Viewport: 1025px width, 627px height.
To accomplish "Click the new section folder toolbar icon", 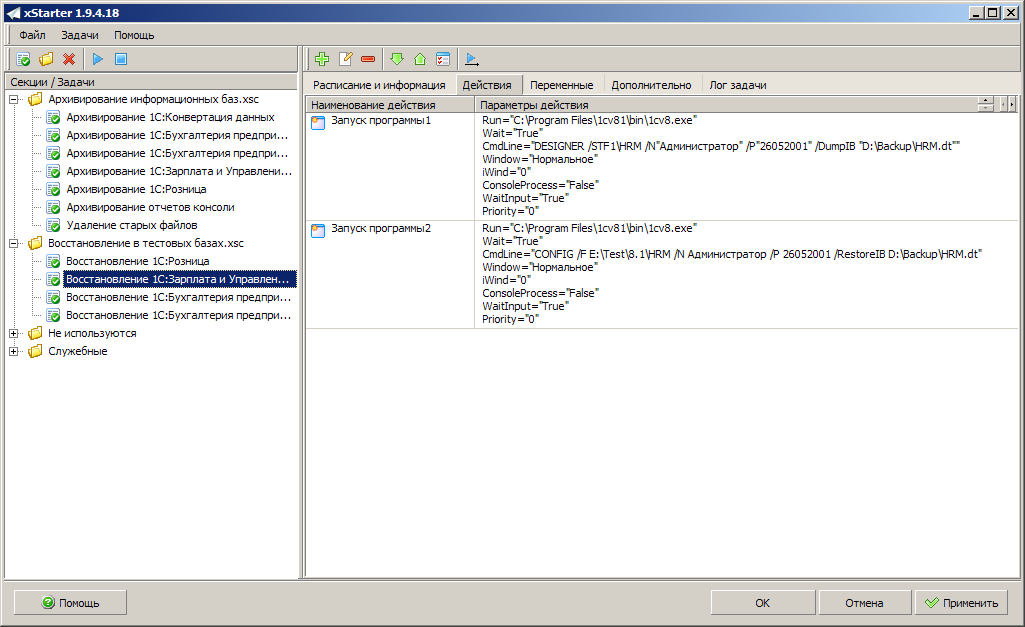I will 46,59.
